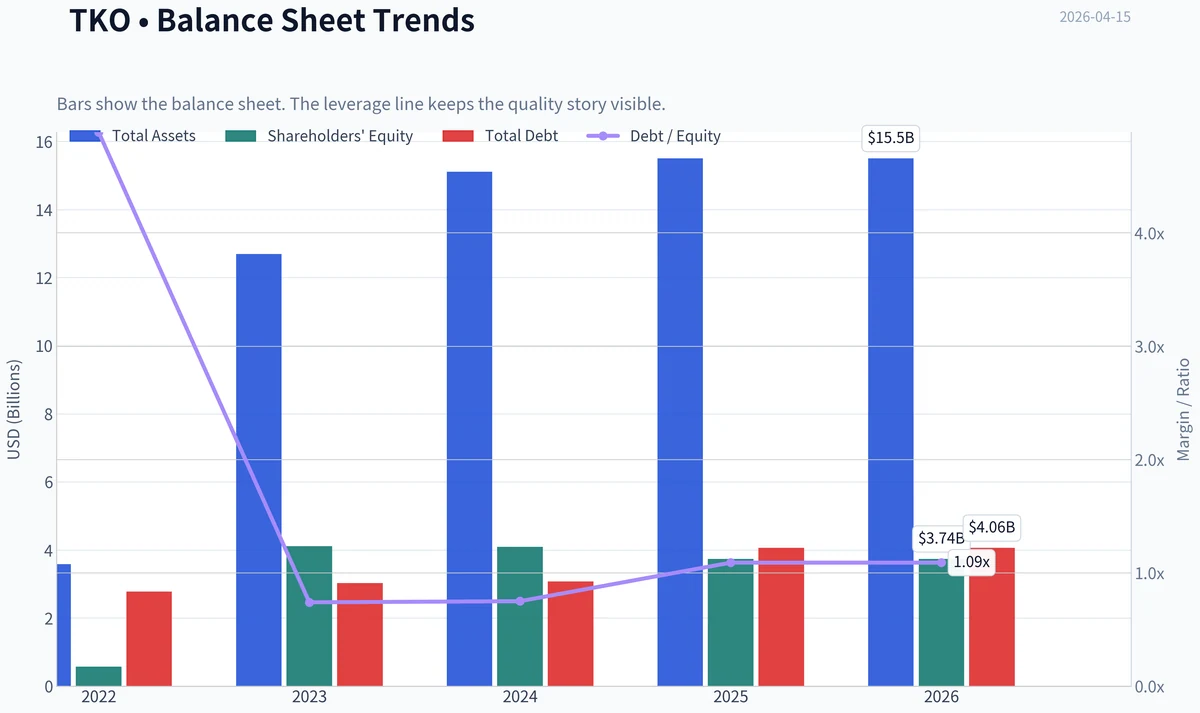
Task: Toggle the Shareholders' Equity legend entry
Action: tap(320, 136)
